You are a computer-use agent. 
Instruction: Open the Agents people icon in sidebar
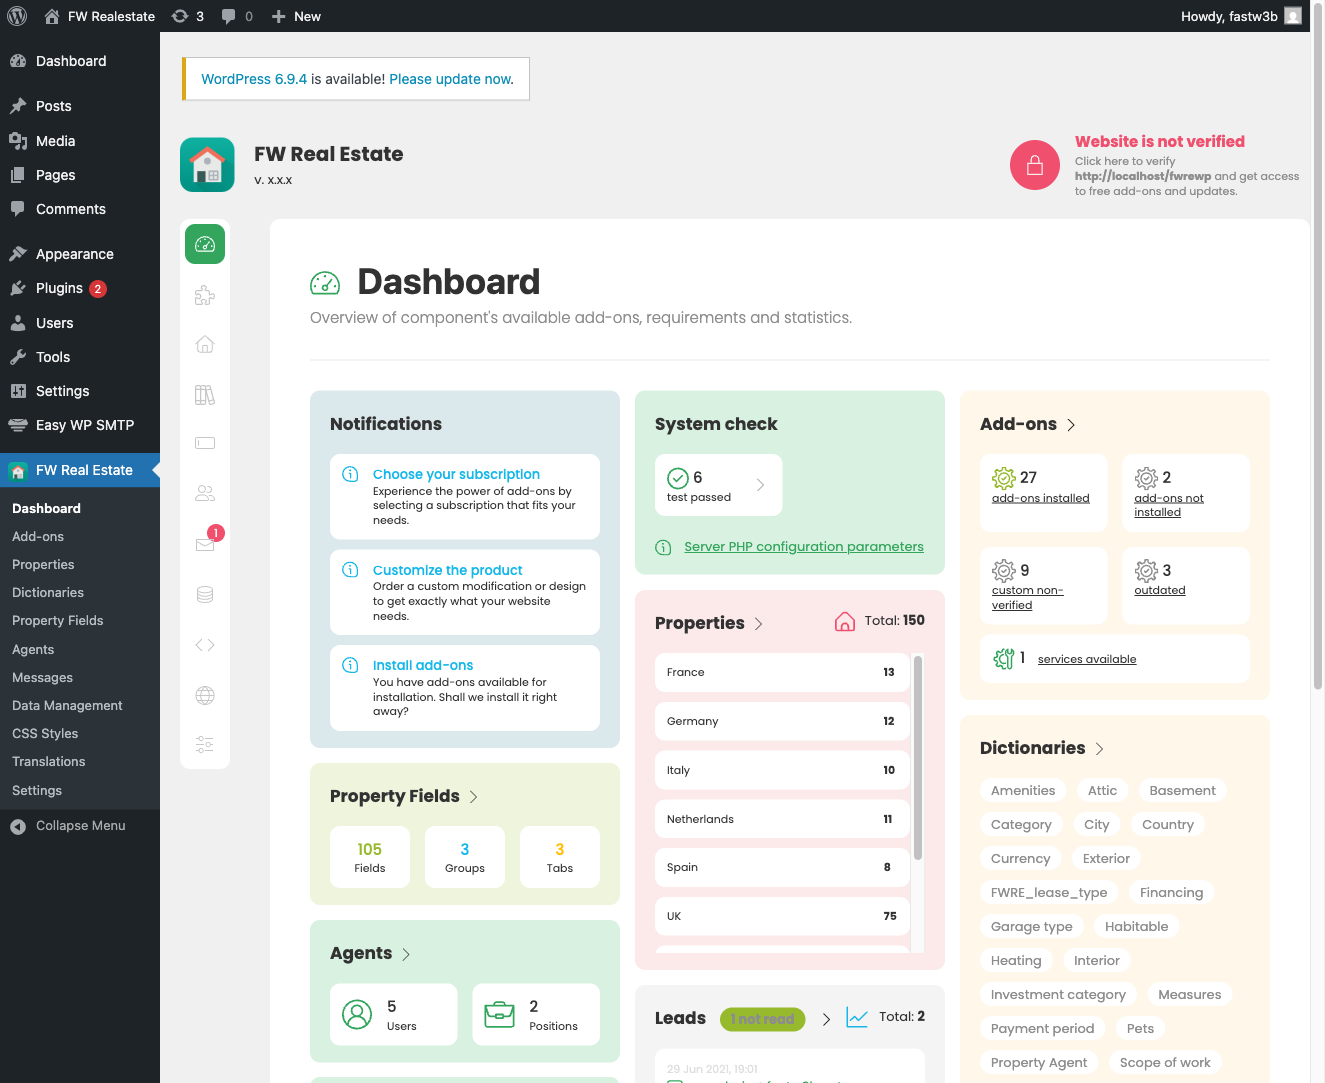coord(205,493)
